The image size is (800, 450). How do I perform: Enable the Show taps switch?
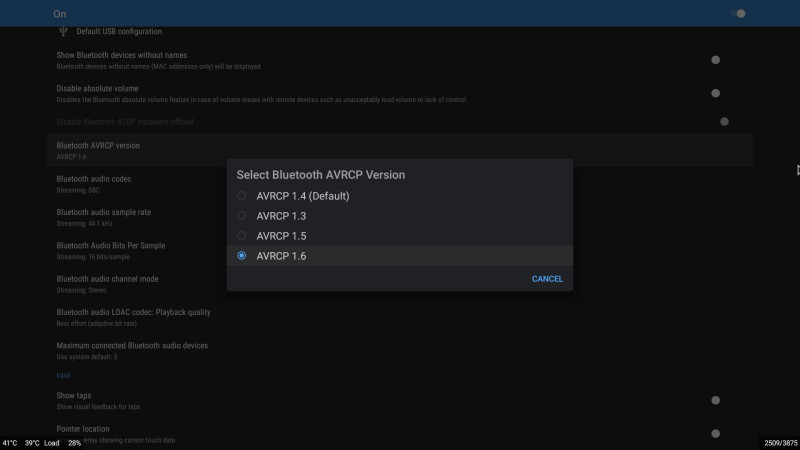click(715, 400)
